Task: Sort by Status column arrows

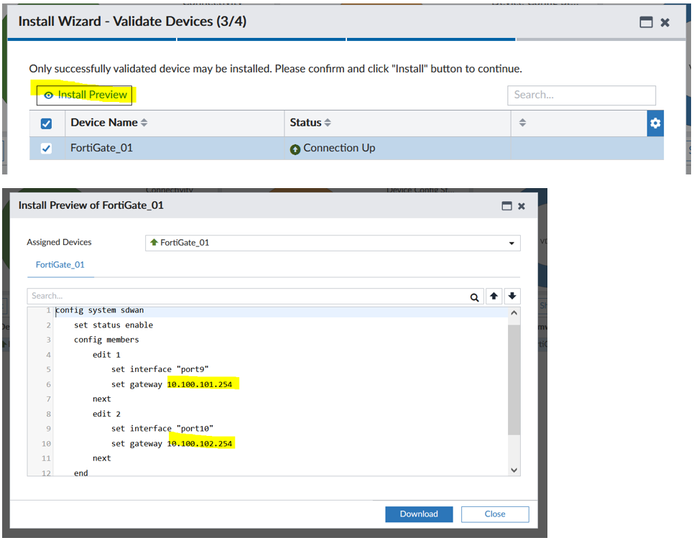Action: pos(328,123)
